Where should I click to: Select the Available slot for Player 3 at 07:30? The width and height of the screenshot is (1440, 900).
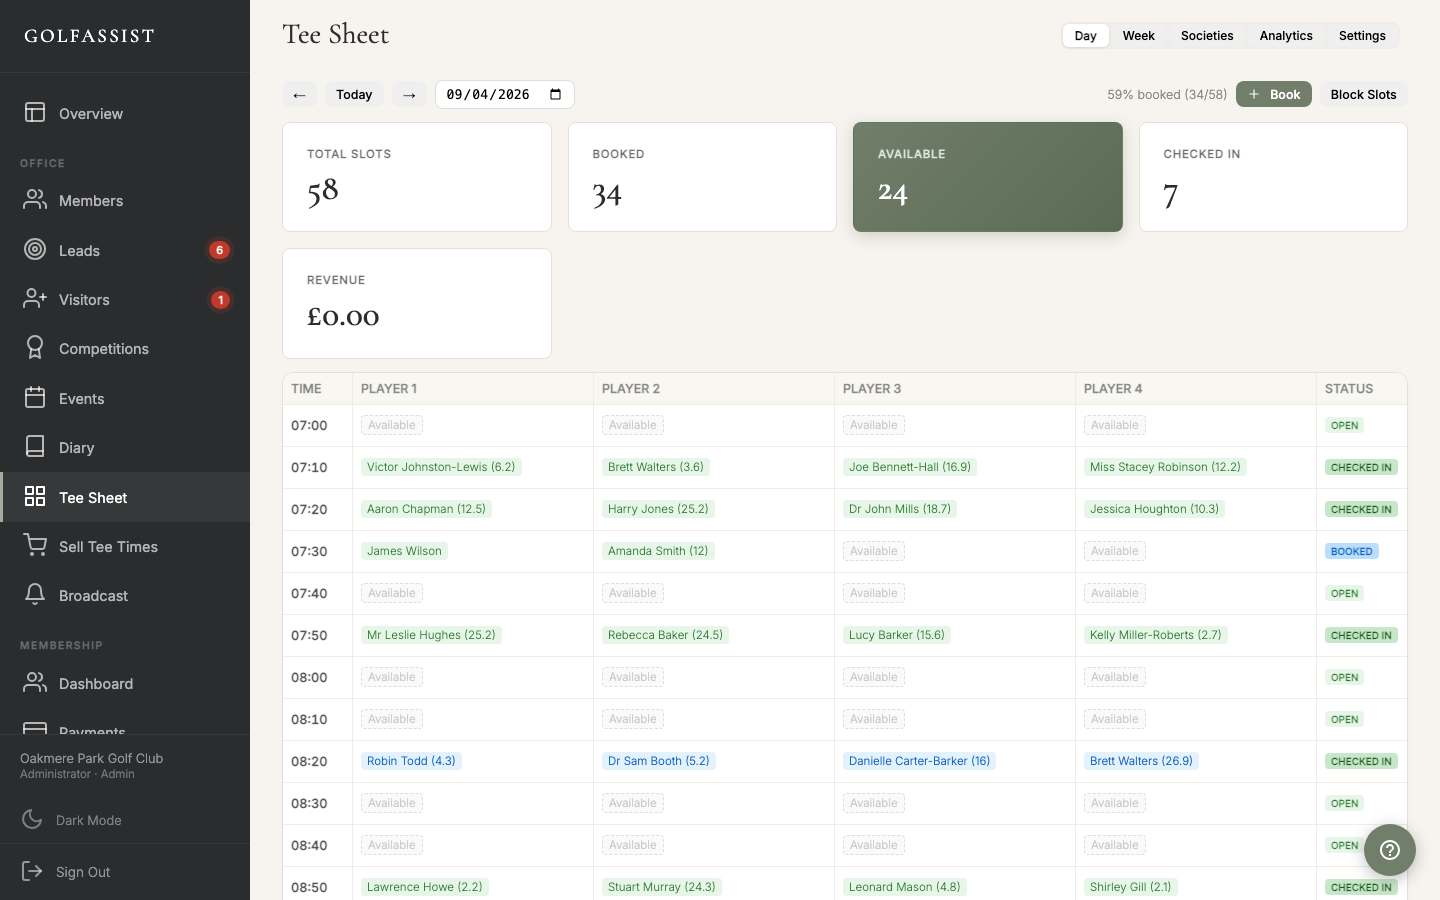pyautogui.click(x=873, y=551)
